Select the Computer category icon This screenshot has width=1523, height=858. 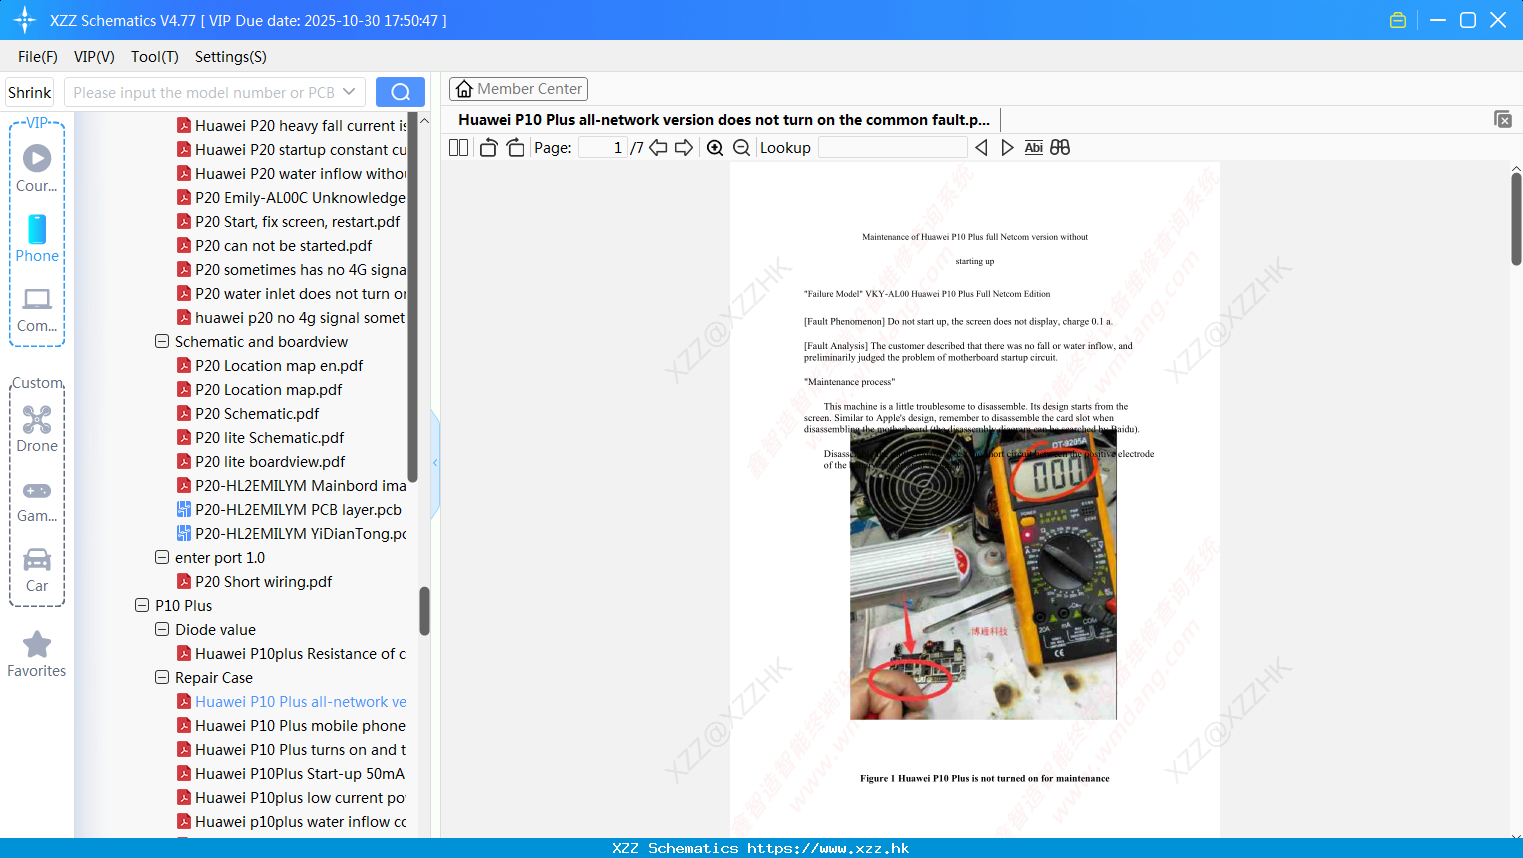(37, 310)
